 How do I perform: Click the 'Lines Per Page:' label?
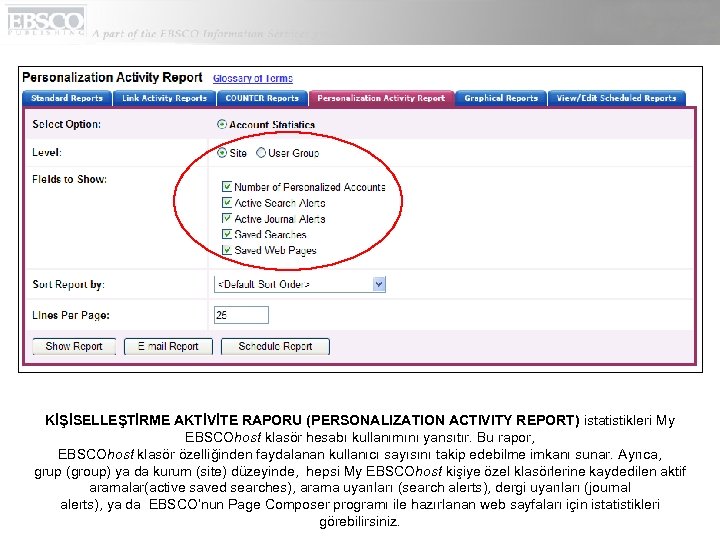tap(71, 315)
